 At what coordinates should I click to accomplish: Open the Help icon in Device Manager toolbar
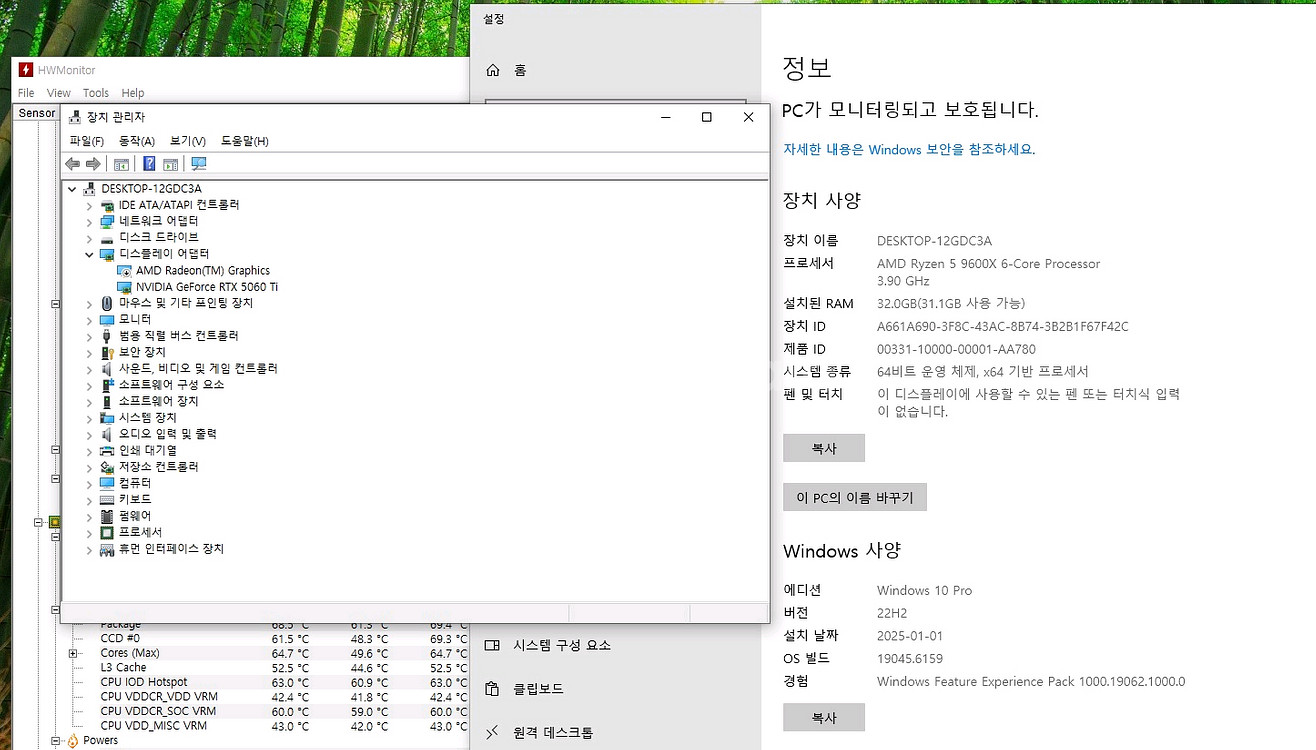click(x=148, y=163)
